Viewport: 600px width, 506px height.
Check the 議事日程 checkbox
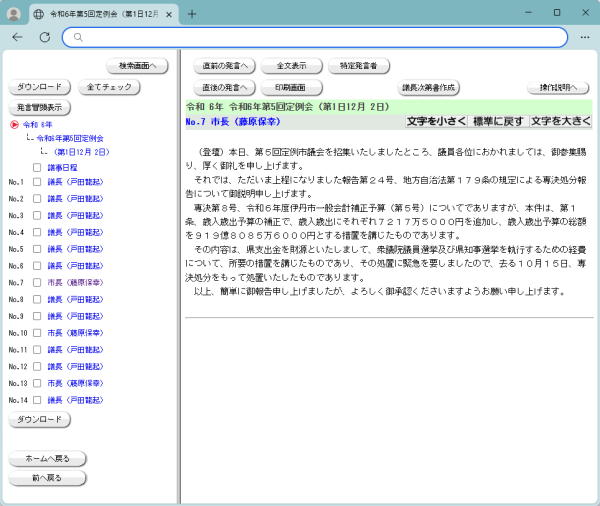(x=37, y=167)
